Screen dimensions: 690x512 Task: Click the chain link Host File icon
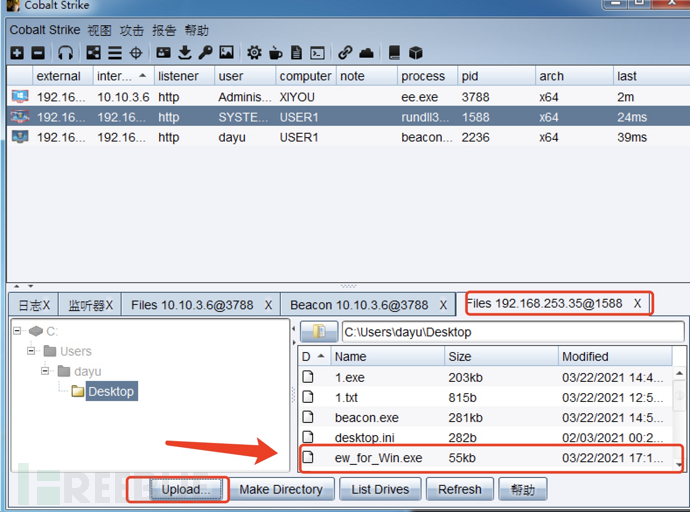(345, 53)
